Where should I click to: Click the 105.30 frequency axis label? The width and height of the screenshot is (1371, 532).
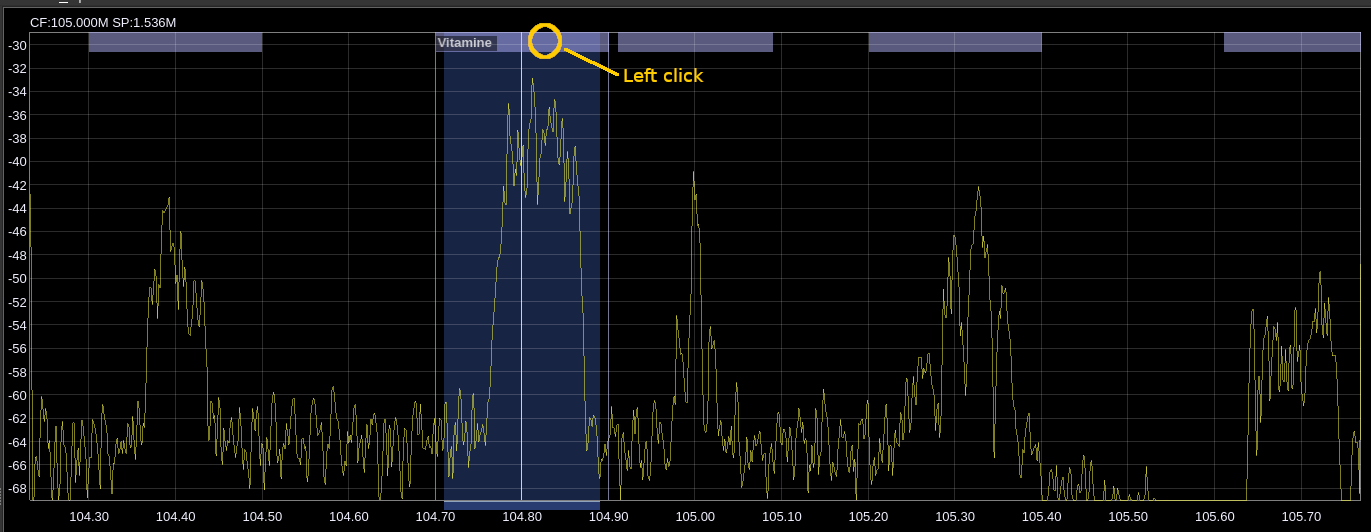(x=955, y=517)
